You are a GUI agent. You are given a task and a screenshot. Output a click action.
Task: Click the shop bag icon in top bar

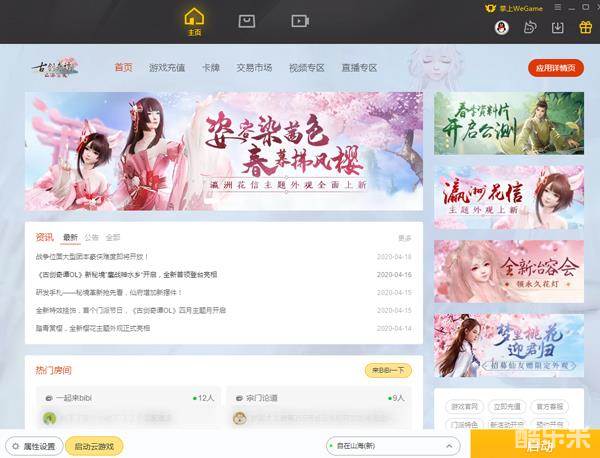(x=247, y=20)
